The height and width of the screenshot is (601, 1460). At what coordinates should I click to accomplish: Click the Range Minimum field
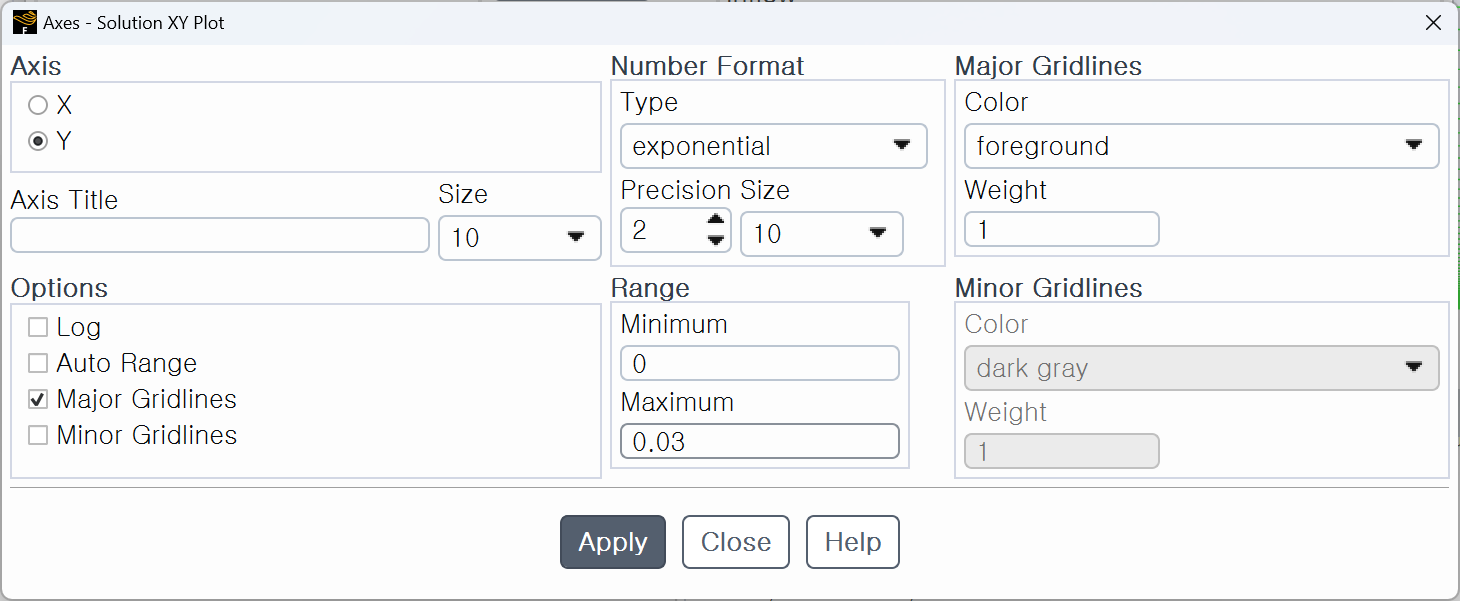point(759,363)
